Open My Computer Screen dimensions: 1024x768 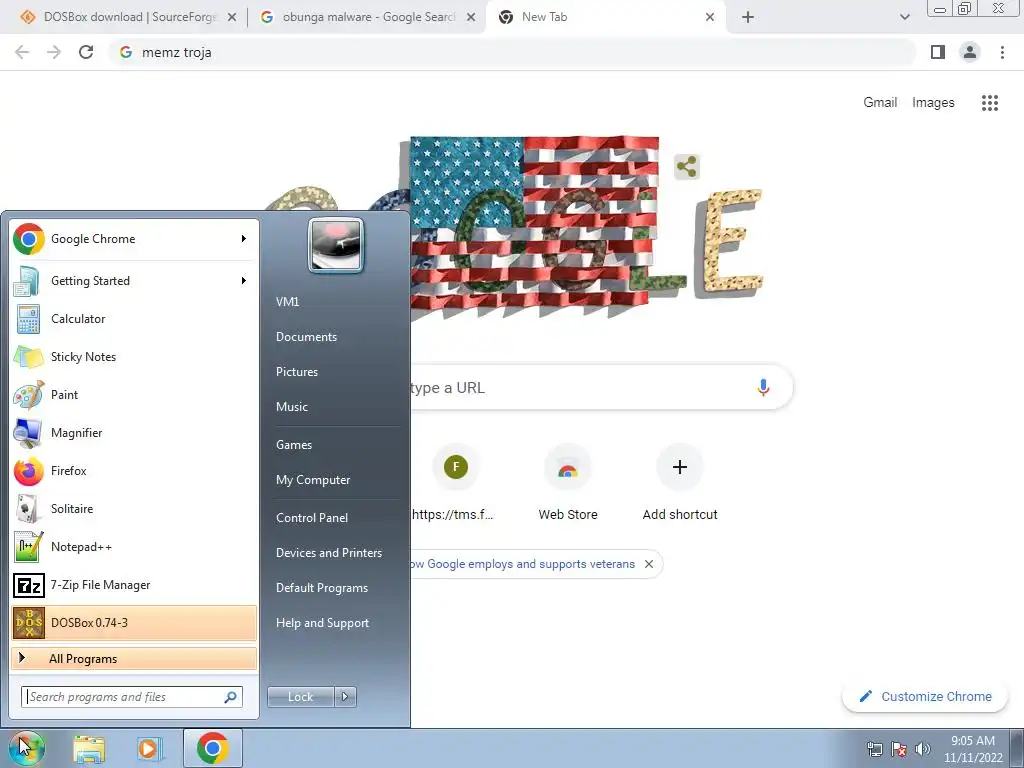click(313, 480)
